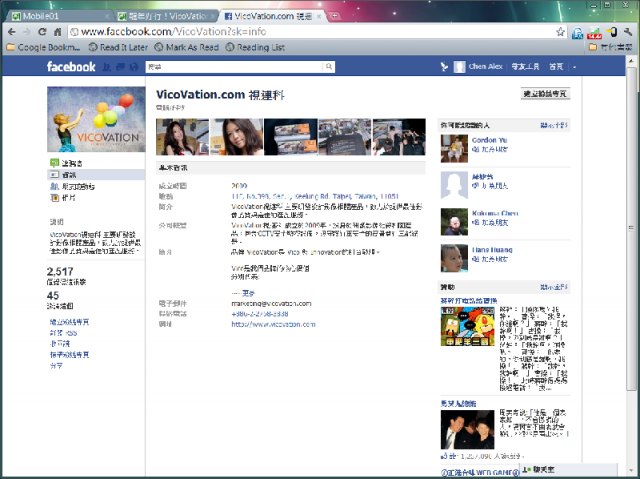This screenshot has width=640, height=479.
Task: Open the find friends link in top bar
Action: 525,67
